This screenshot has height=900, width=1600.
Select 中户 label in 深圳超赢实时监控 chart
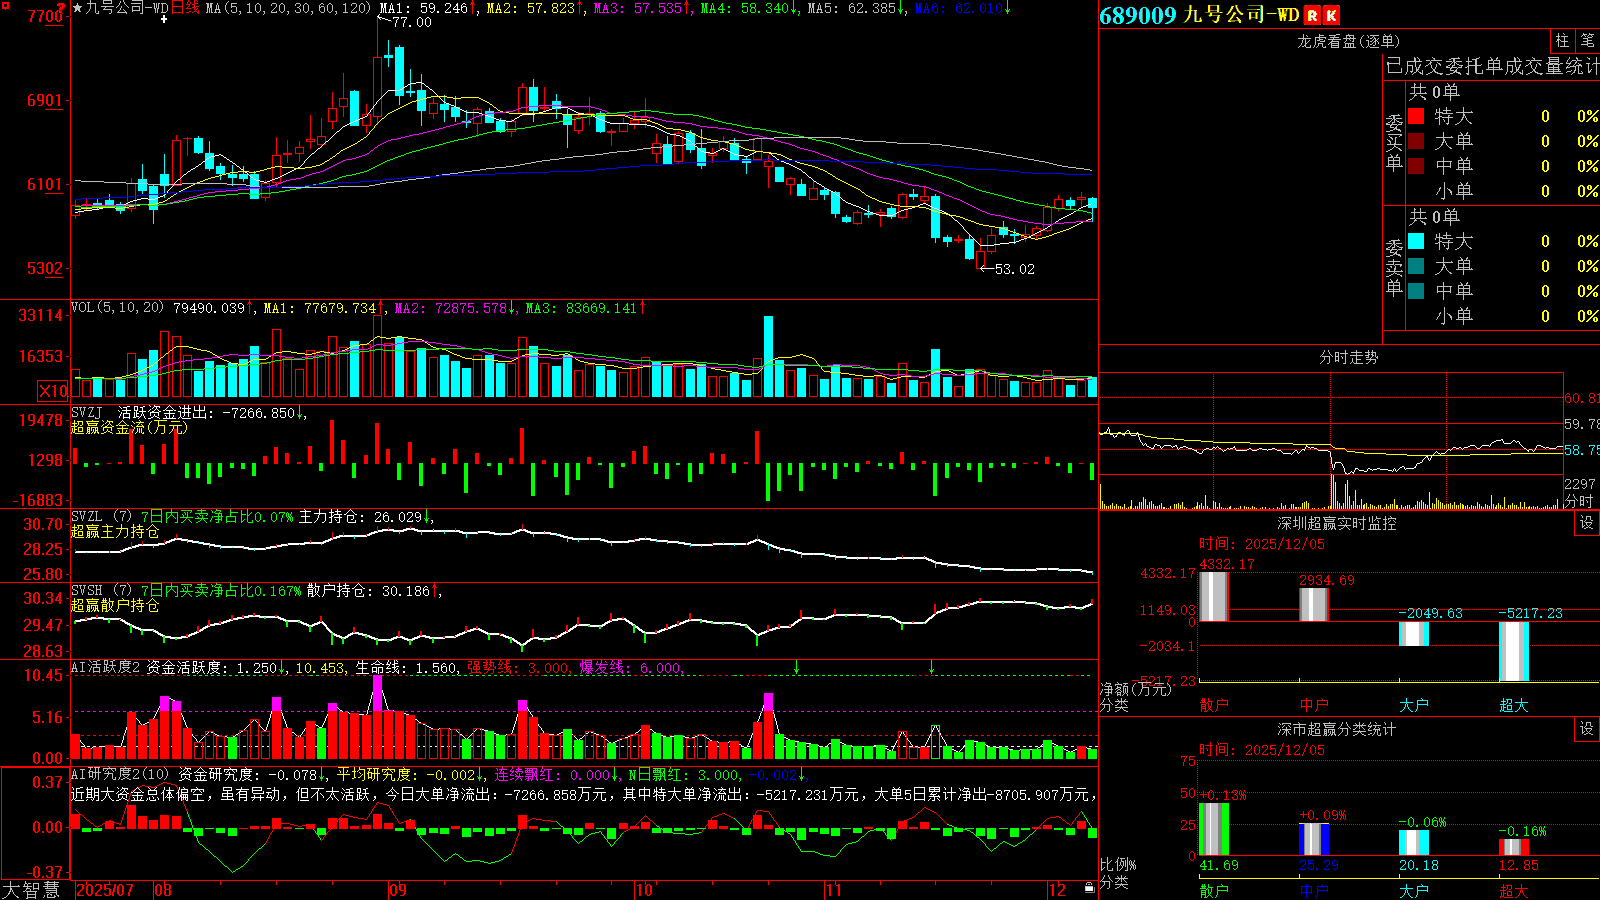[x=1314, y=705]
